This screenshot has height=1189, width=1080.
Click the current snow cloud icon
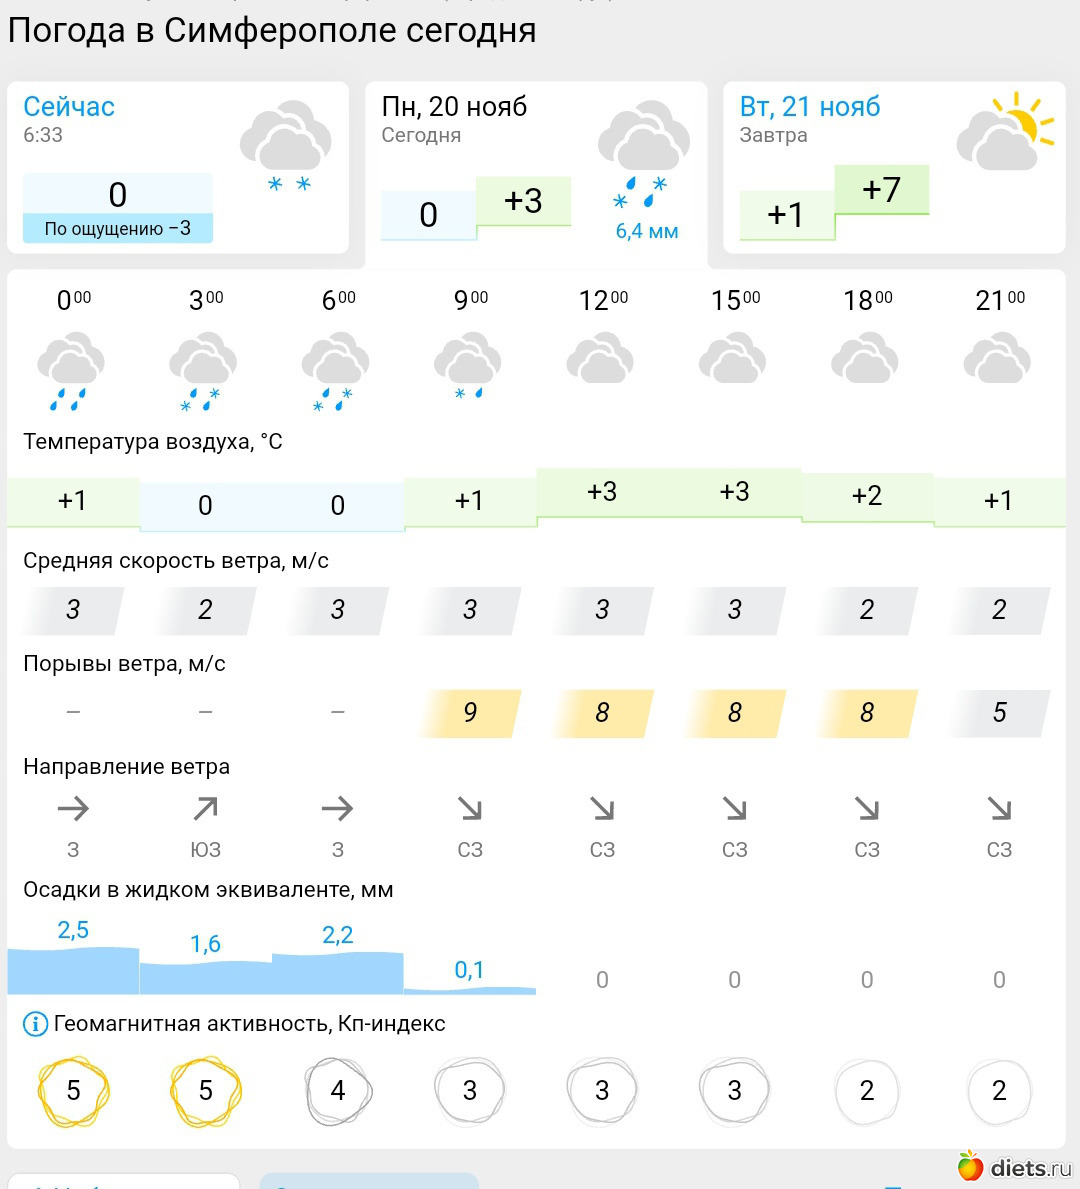click(x=286, y=145)
